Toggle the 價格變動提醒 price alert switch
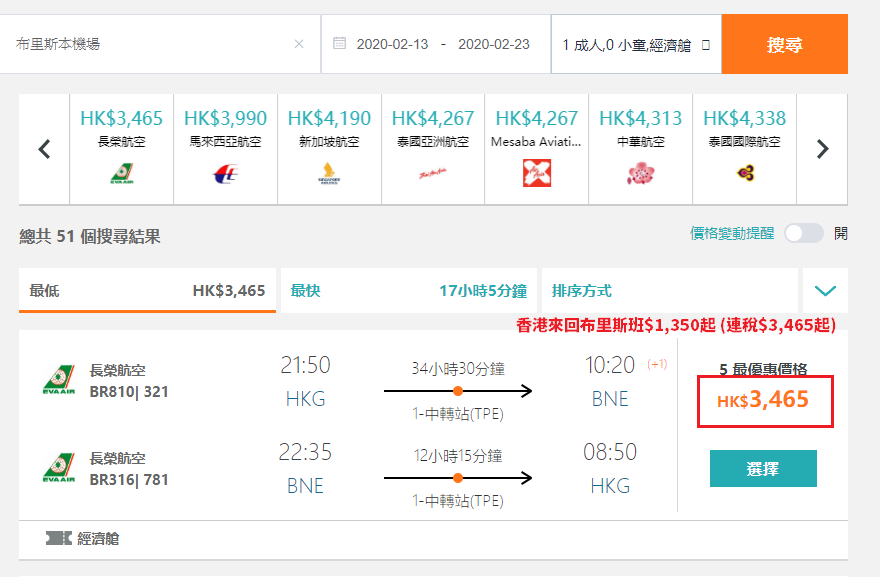This screenshot has height=577, width=880. coord(804,233)
